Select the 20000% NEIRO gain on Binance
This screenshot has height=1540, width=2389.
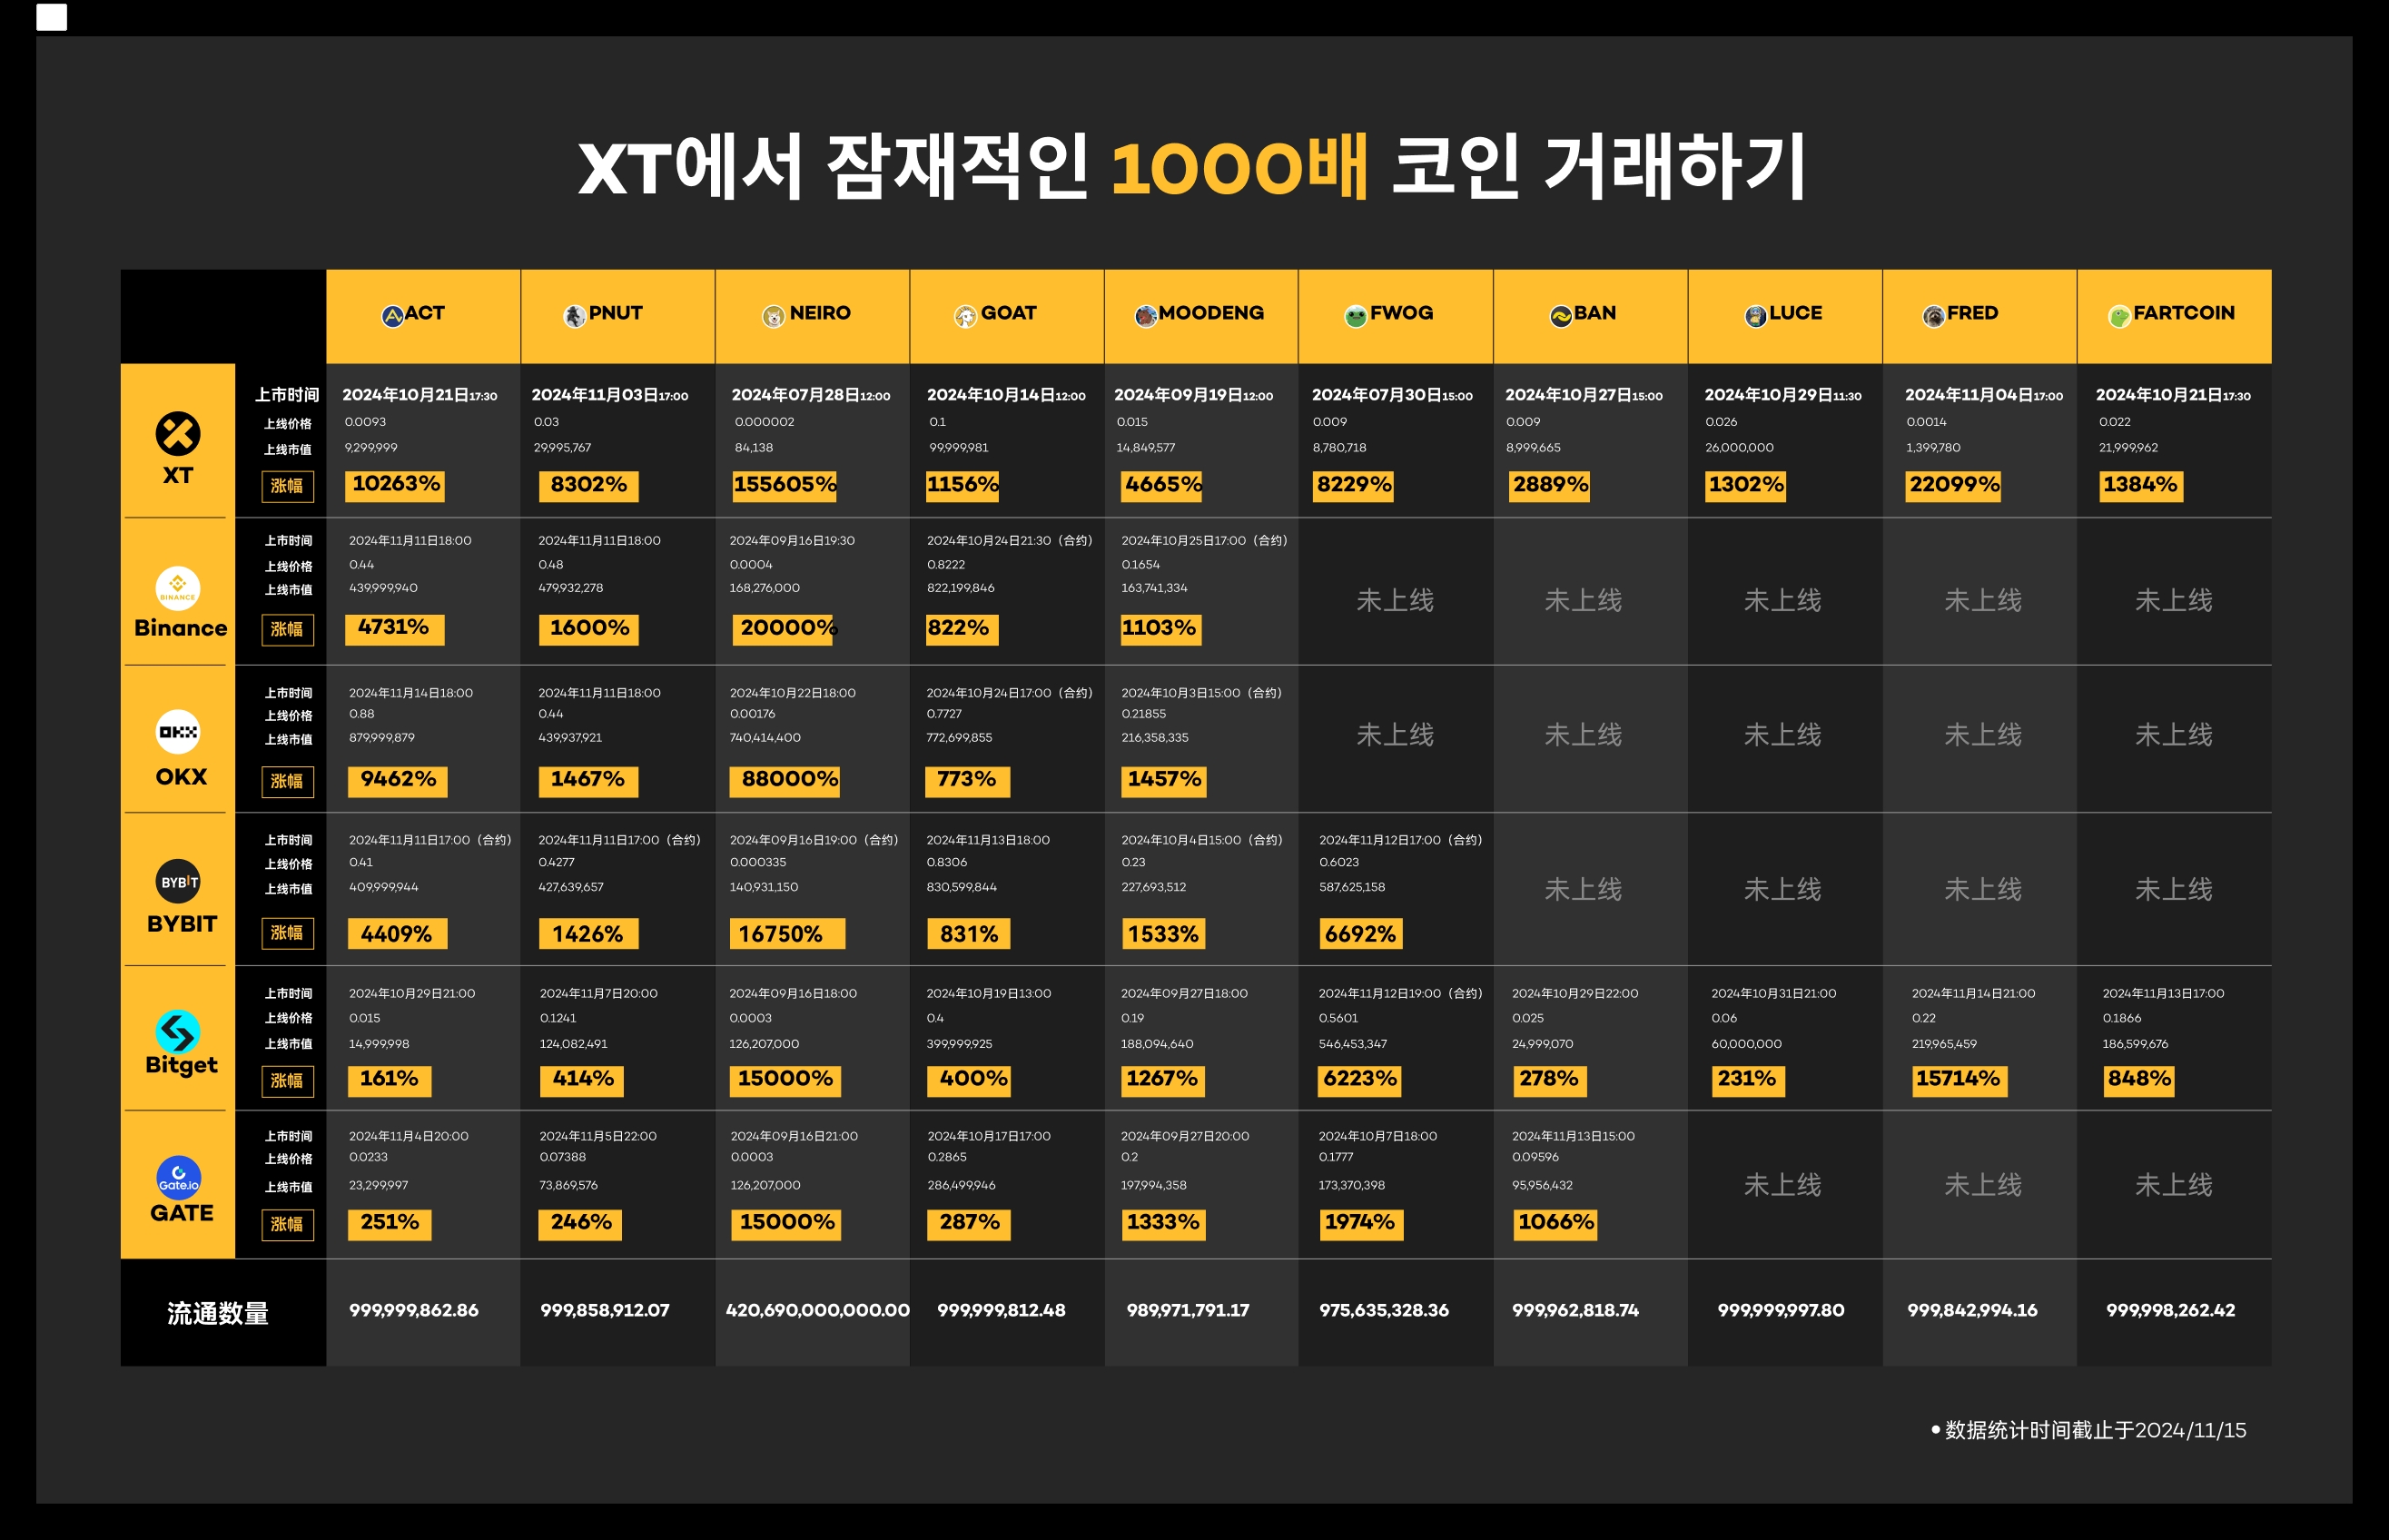pos(785,629)
